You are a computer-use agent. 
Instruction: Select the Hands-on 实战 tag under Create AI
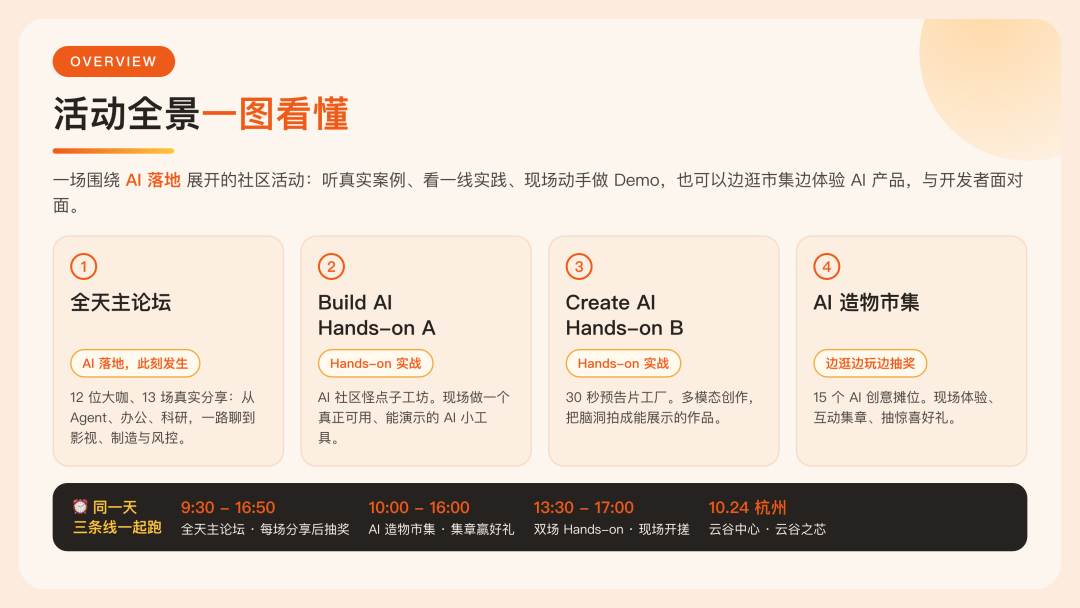pos(623,364)
